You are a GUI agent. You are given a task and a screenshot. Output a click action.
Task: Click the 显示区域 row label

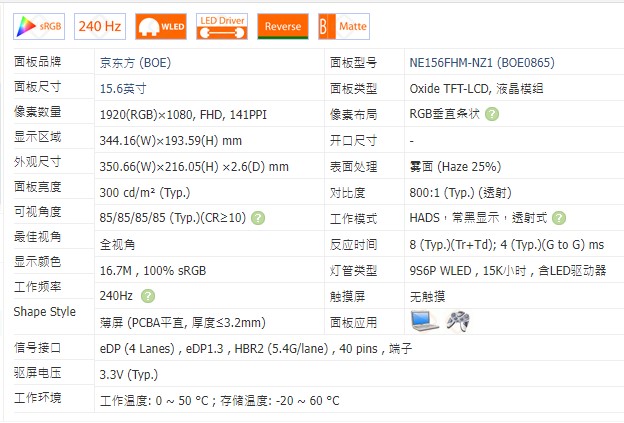(x=37, y=136)
